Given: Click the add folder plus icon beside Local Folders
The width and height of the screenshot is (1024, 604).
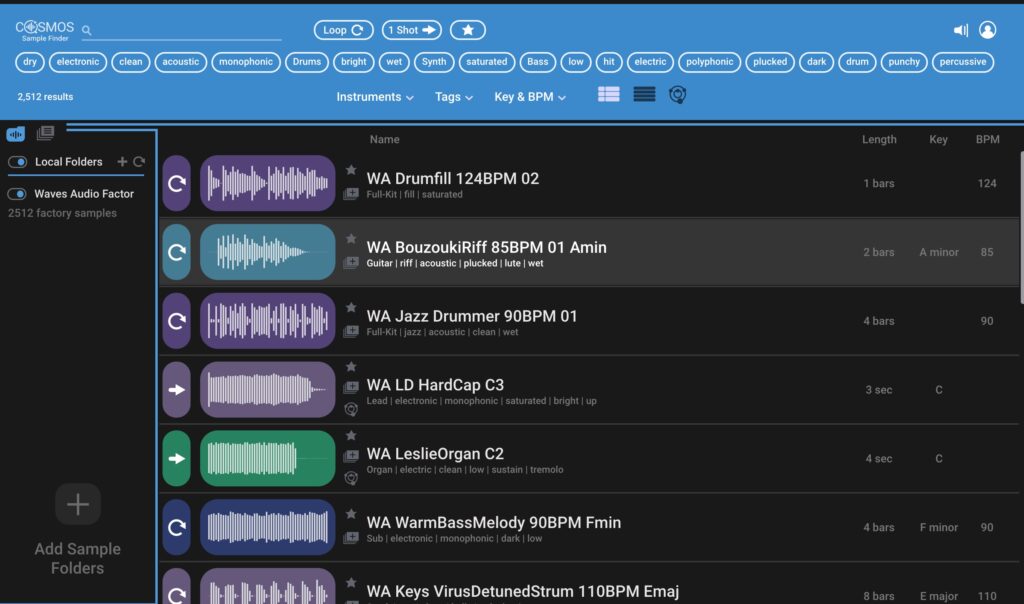Looking at the screenshot, I should [x=122, y=162].
